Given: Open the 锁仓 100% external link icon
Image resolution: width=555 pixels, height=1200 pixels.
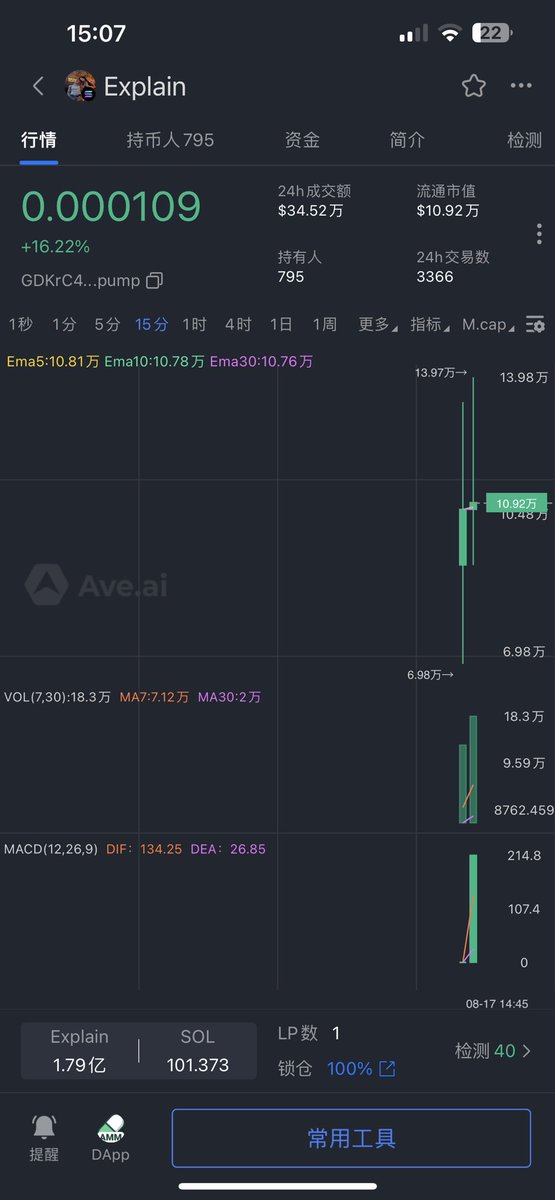Looking at the screenshot, I should [x=387, y=1069].
